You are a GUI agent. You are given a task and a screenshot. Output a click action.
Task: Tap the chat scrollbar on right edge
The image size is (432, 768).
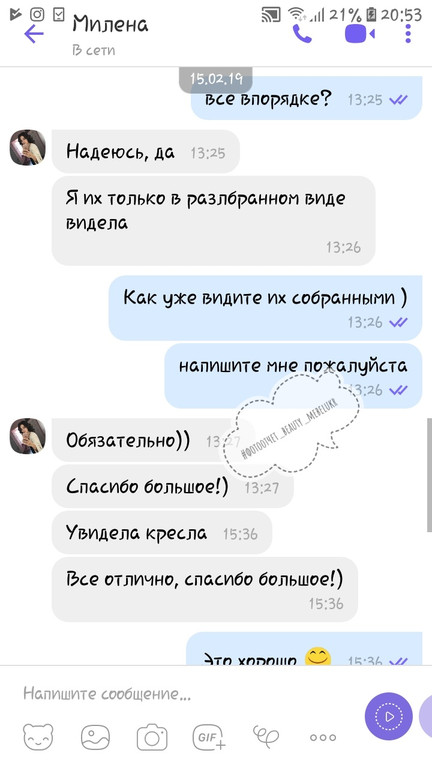tap(430, 475)
